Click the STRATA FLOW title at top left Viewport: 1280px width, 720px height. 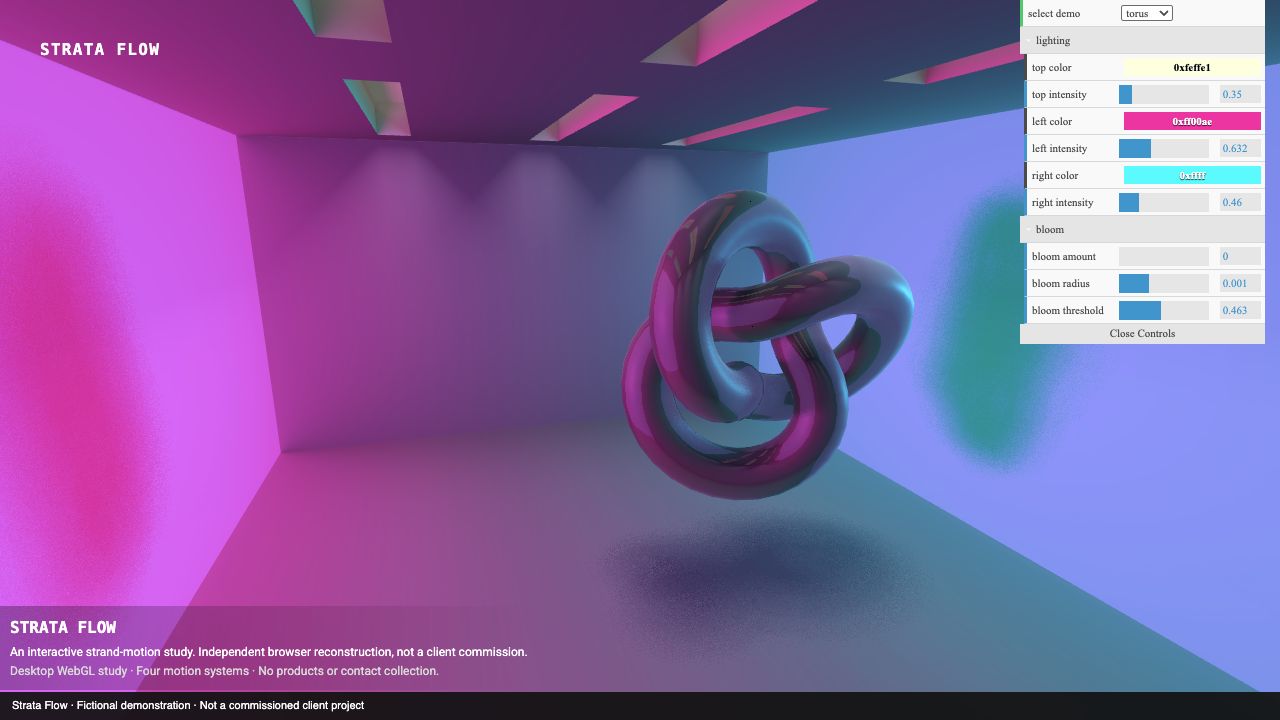[x=100, y=49]
